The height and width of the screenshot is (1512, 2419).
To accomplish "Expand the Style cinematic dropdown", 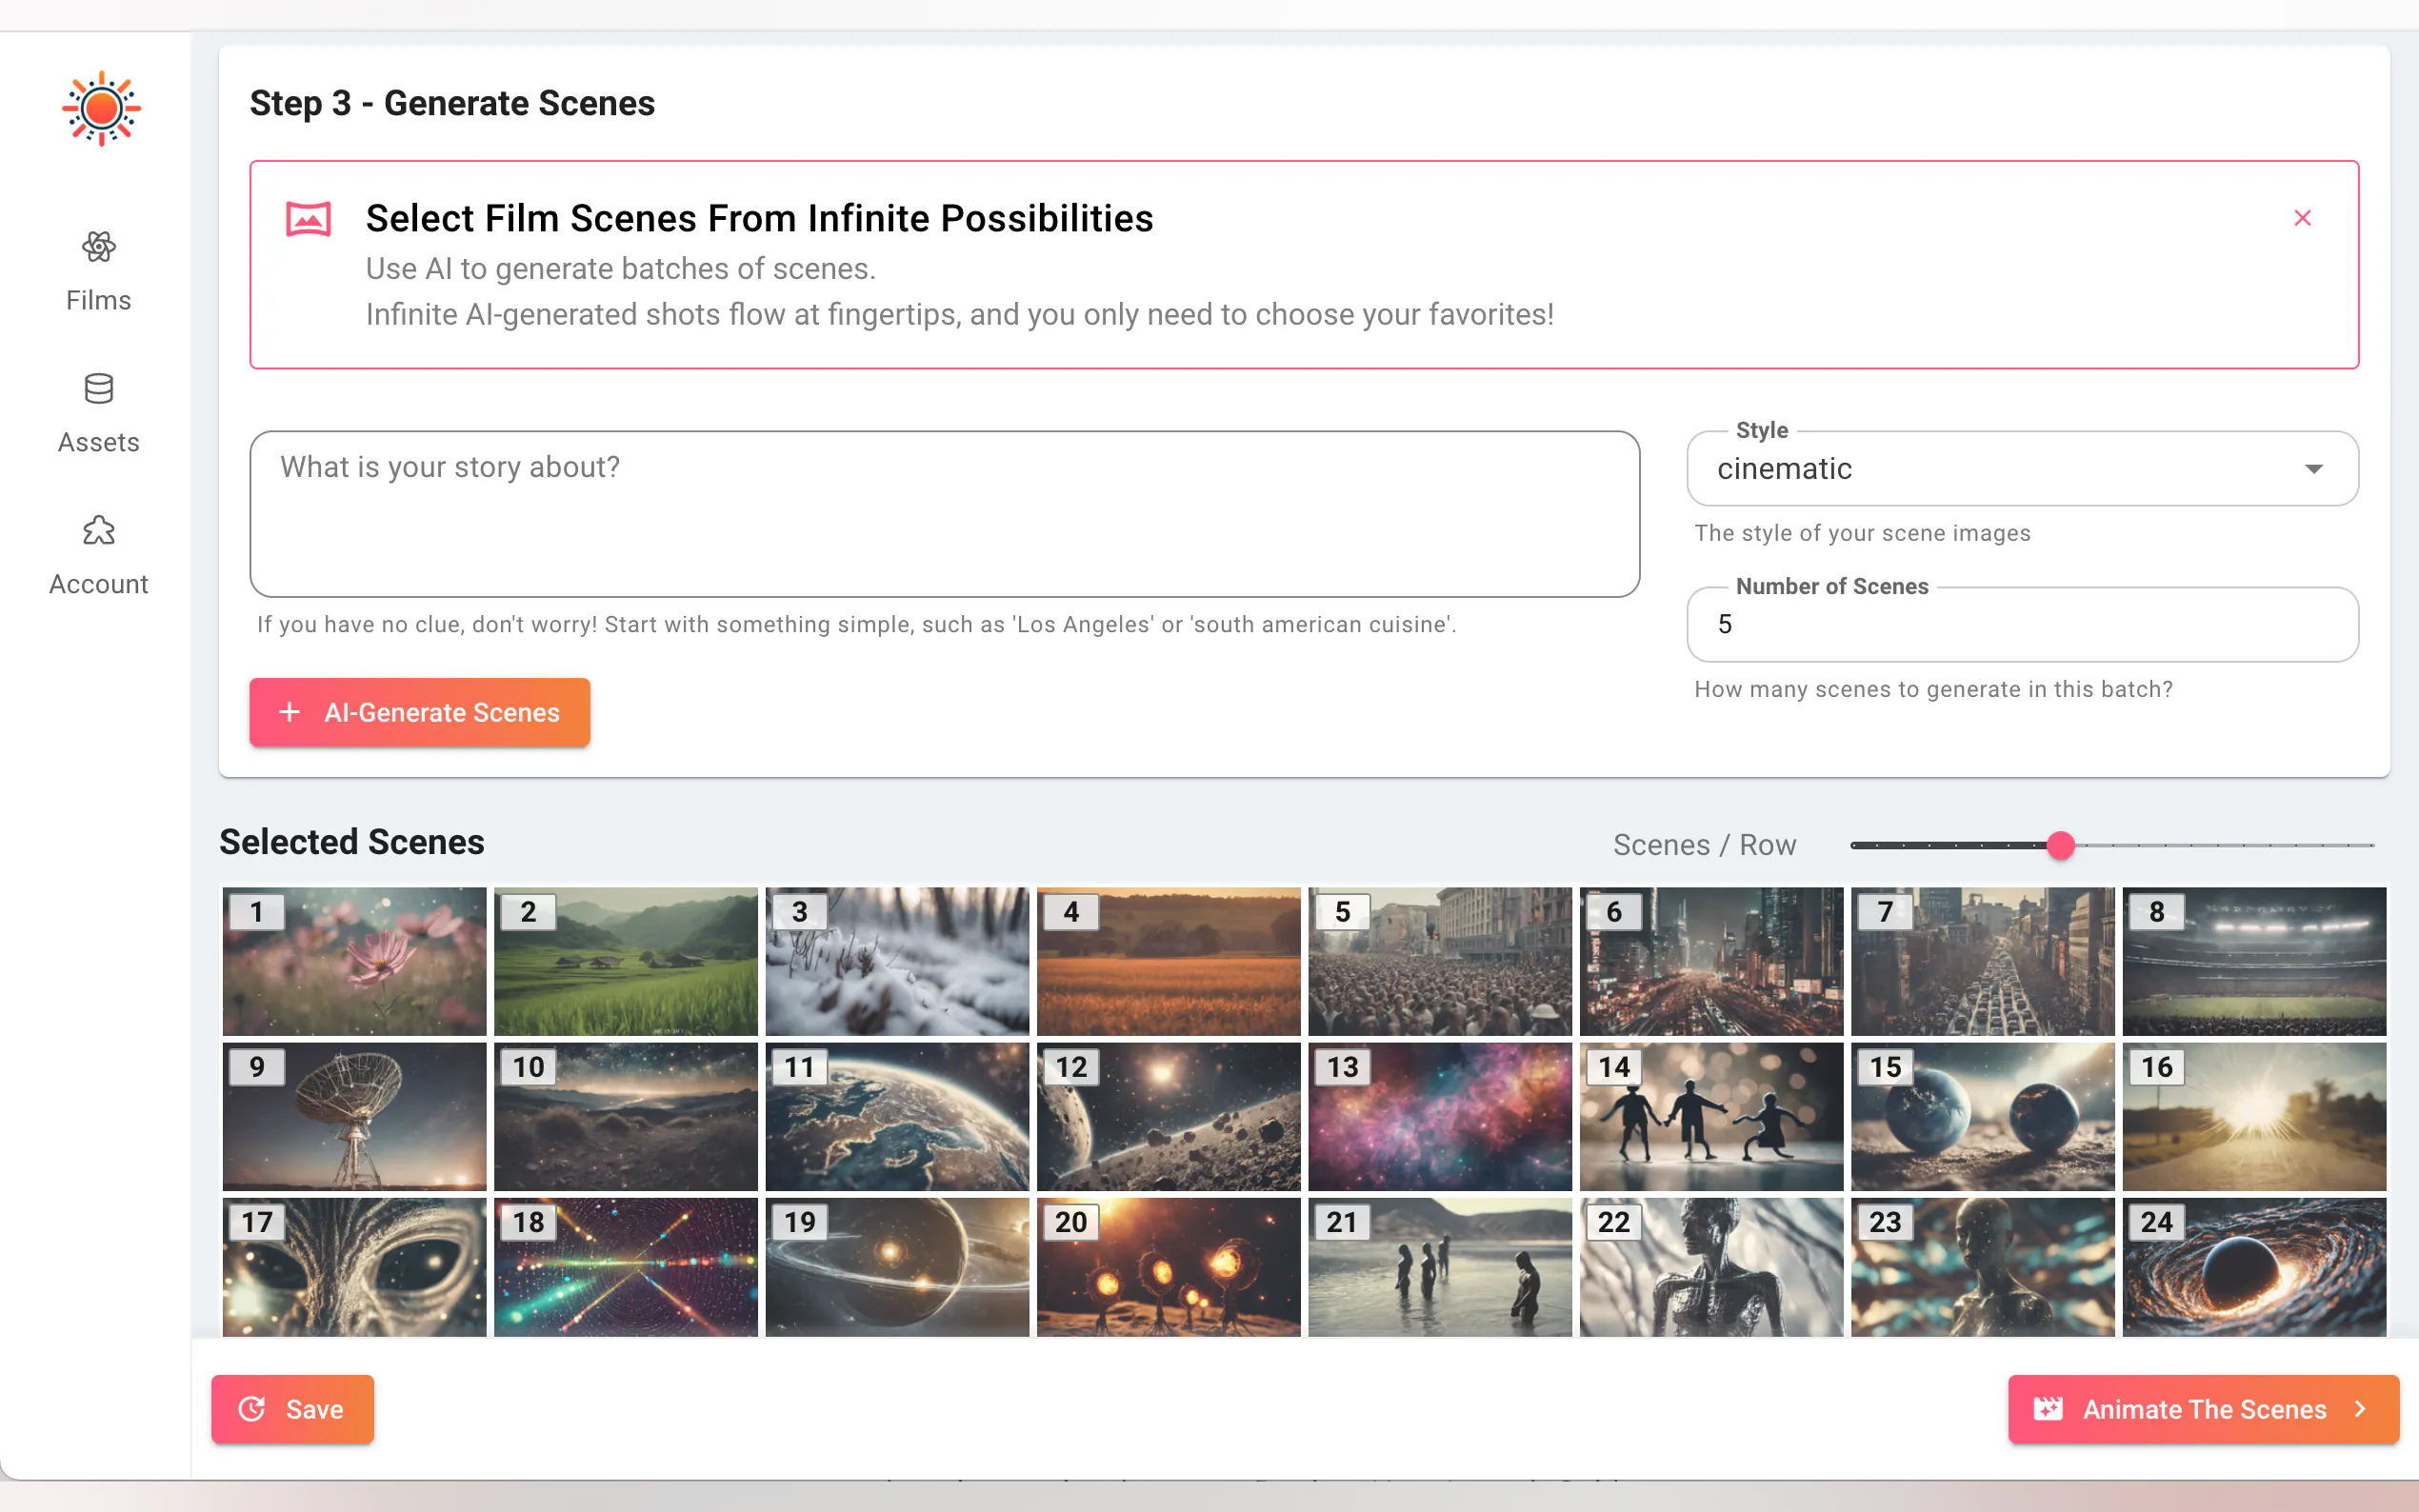I will [x=1990, y=469].
